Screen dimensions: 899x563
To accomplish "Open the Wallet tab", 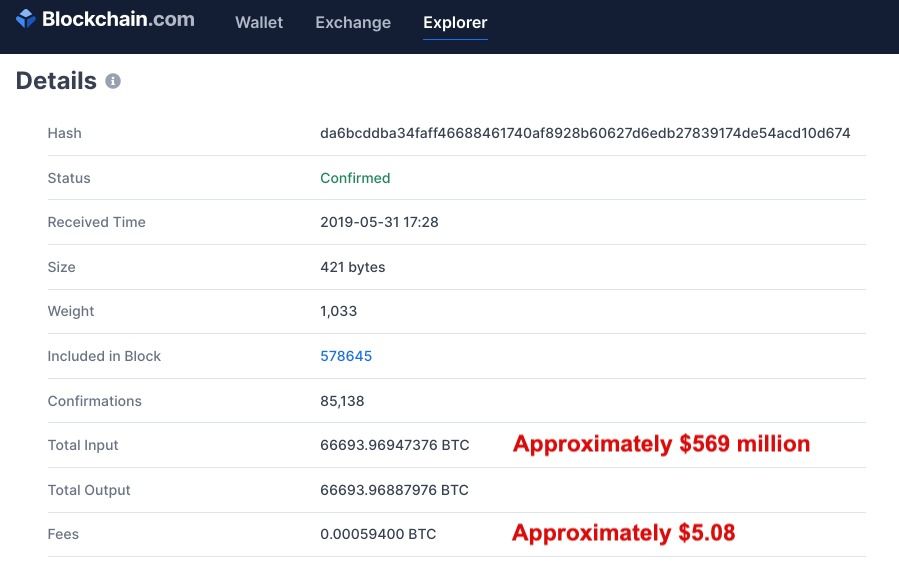I will pyautogui.click(x=259, y=22).
